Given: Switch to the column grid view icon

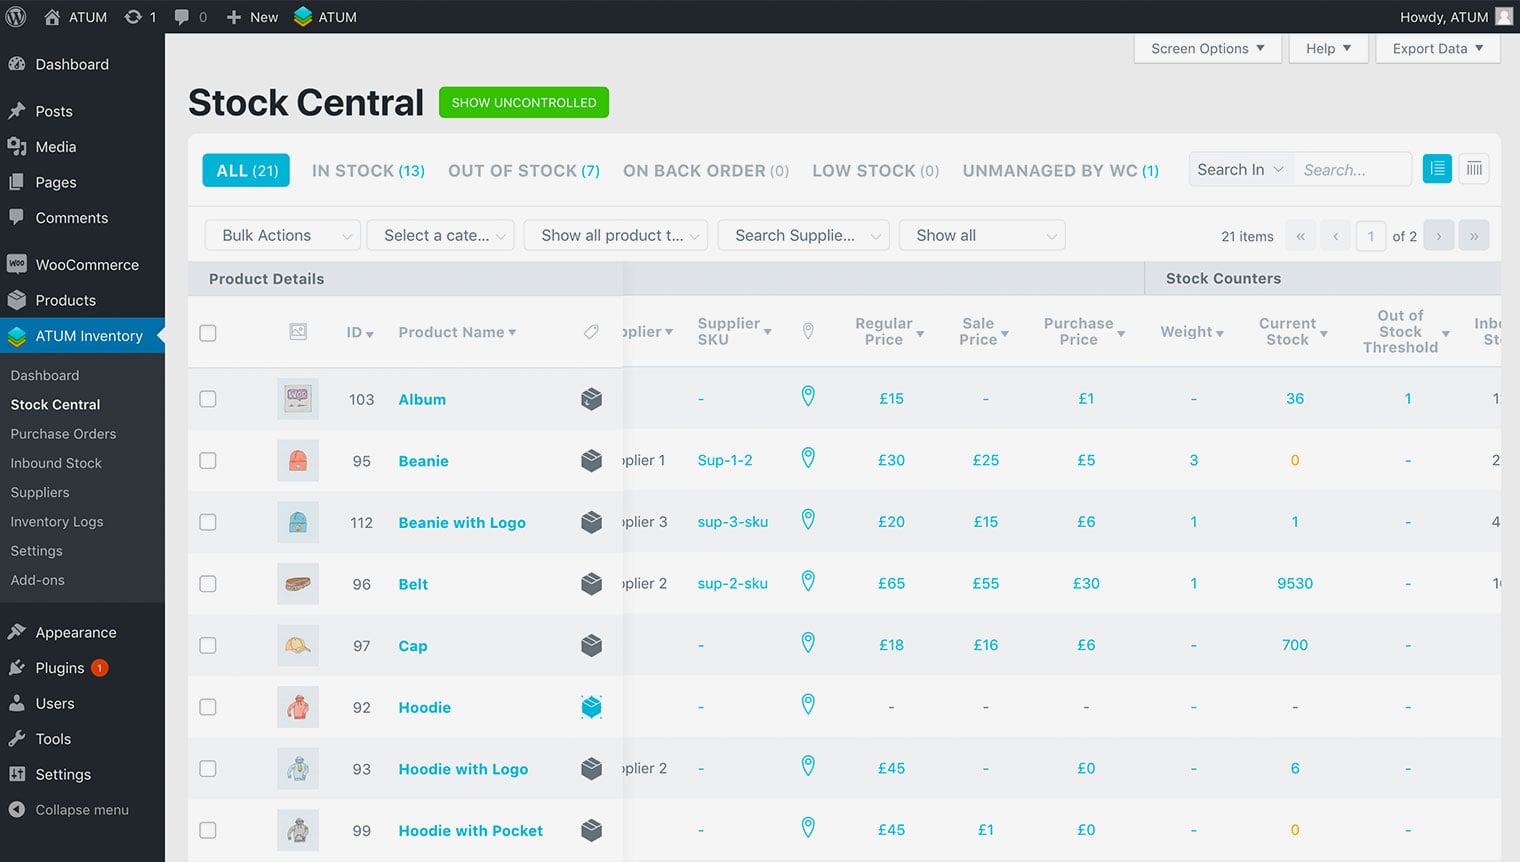Looking at the screenshot, I should [1474, 169].
